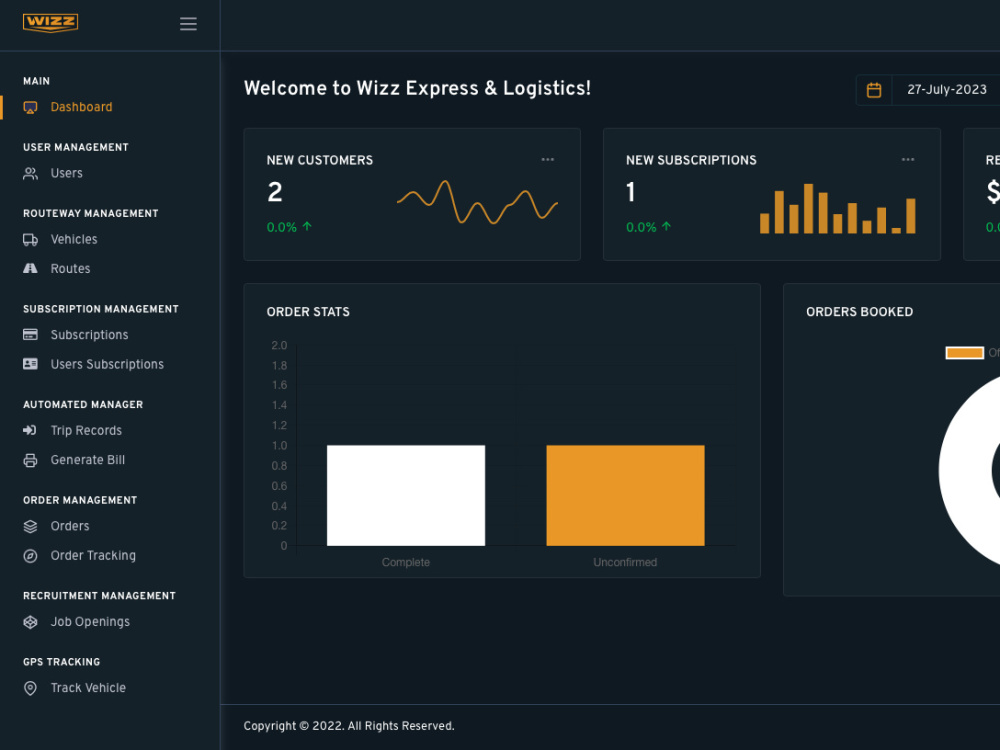Click the Users people icon
1000x750 pixels.
point(30,173)
